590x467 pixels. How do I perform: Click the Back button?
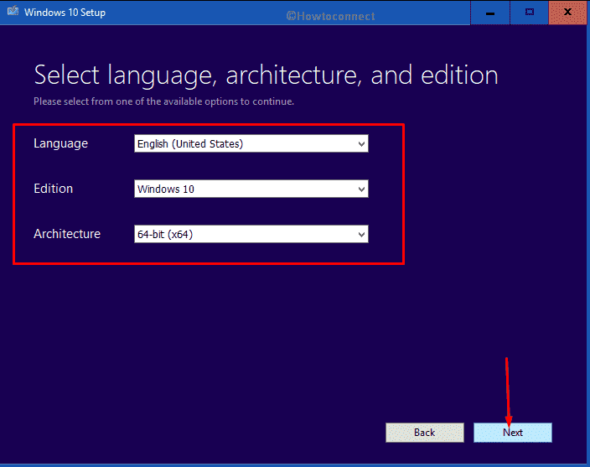(x=424, y=432)
